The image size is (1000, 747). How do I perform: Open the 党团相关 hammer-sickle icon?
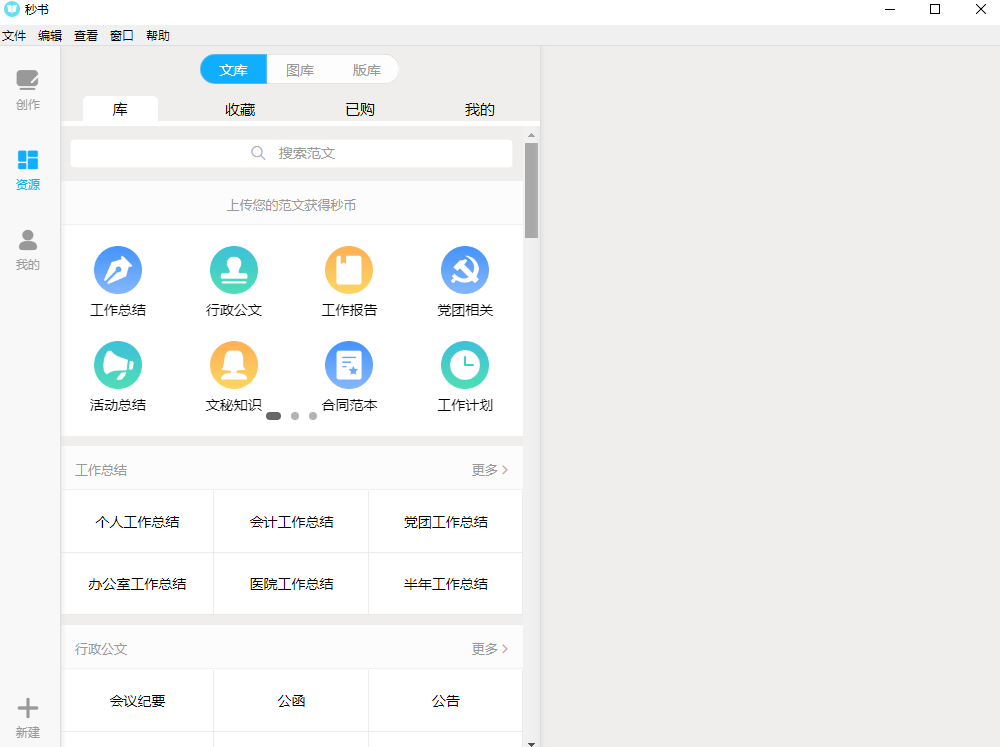tap(465, 270)
